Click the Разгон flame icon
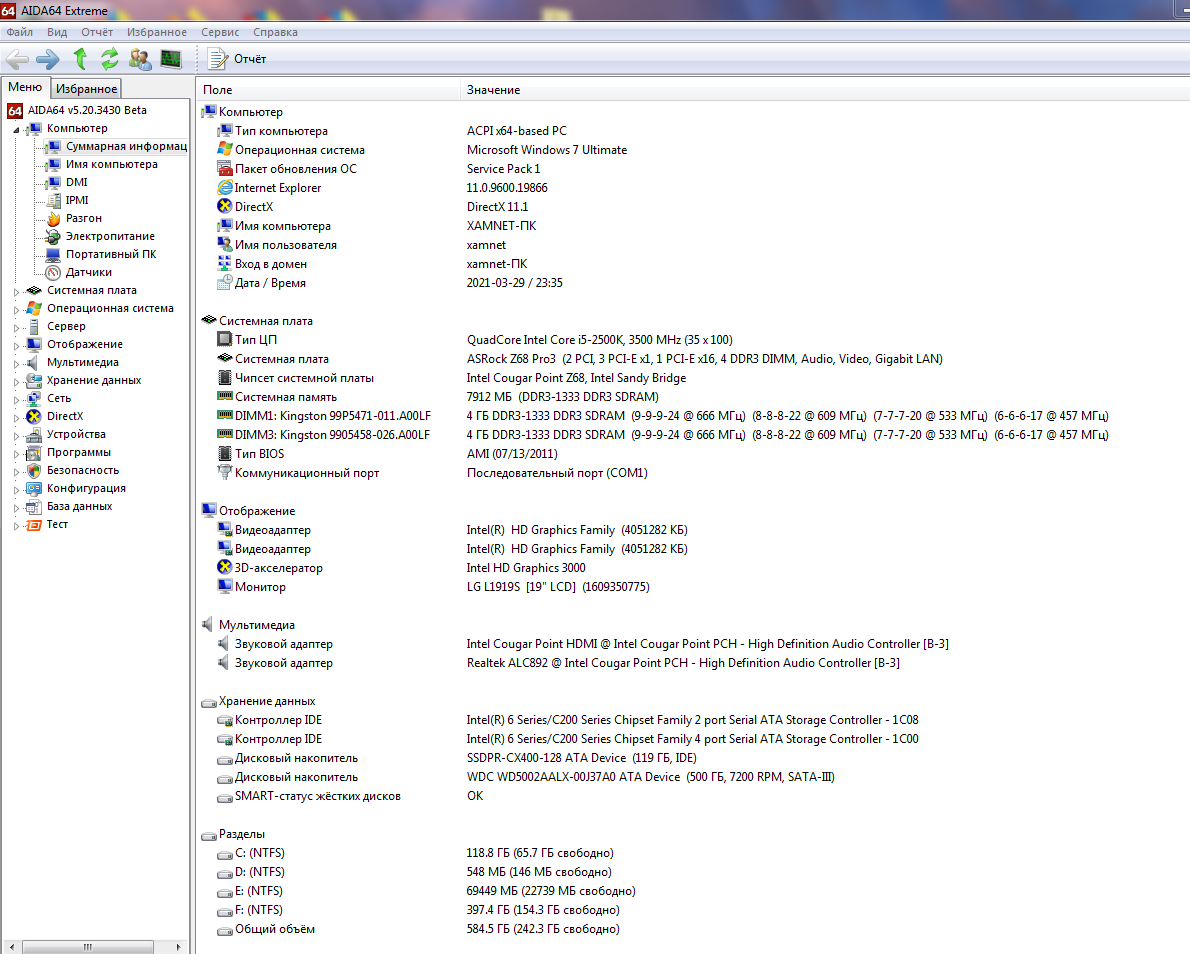1190x954 pixels. (53, 219)
